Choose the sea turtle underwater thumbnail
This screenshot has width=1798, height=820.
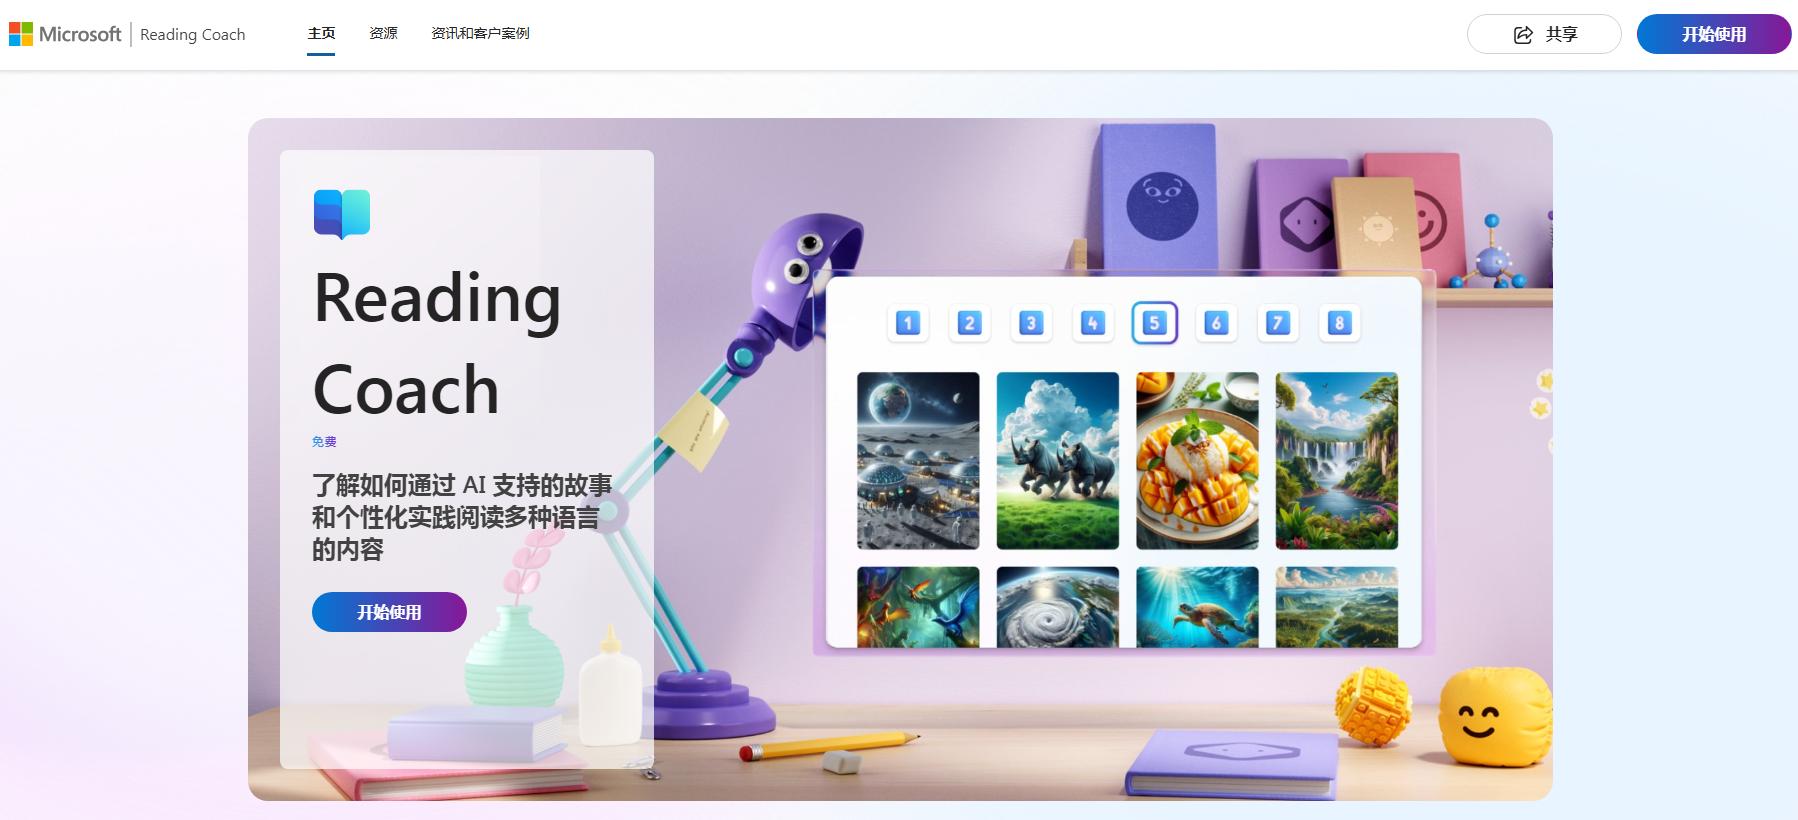point(1197,607)
